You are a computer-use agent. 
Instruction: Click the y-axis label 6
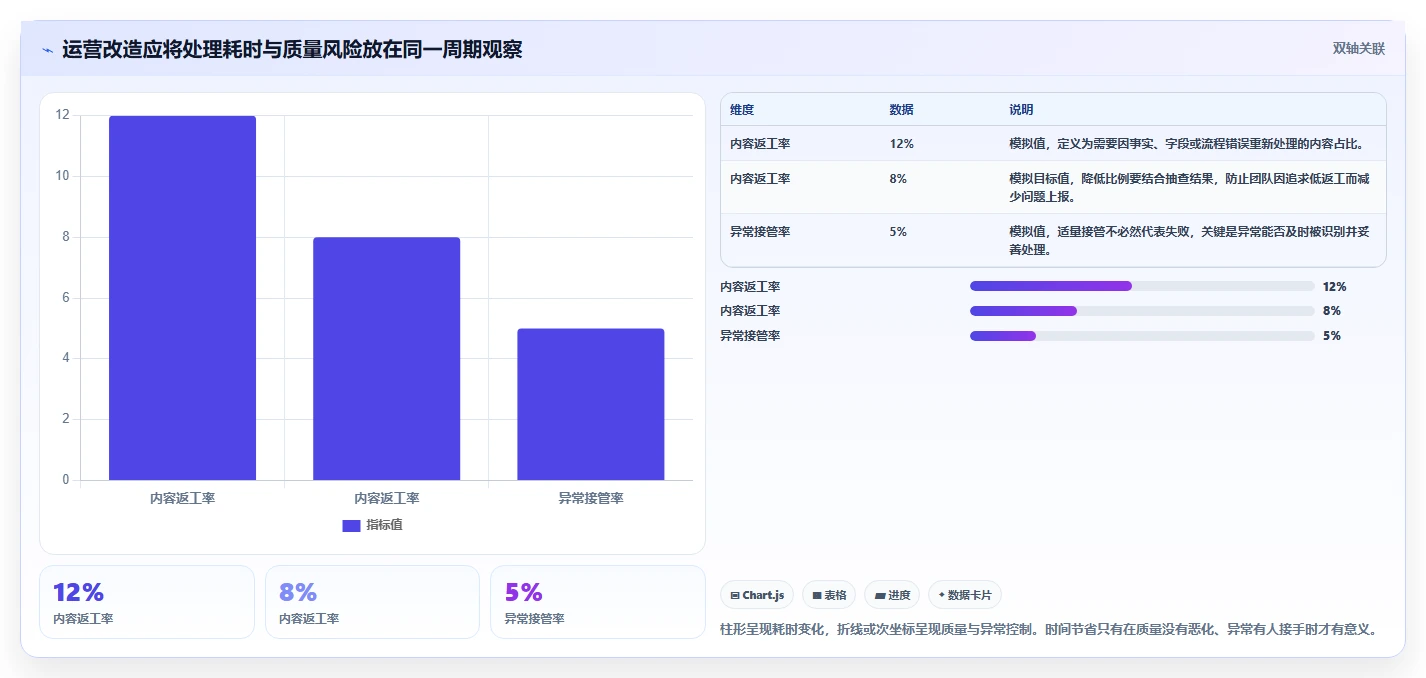pos(66,298)
